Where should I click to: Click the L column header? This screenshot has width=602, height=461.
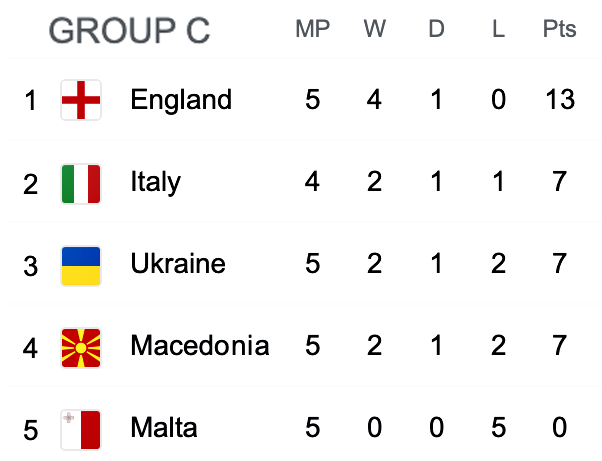(498, 29)
